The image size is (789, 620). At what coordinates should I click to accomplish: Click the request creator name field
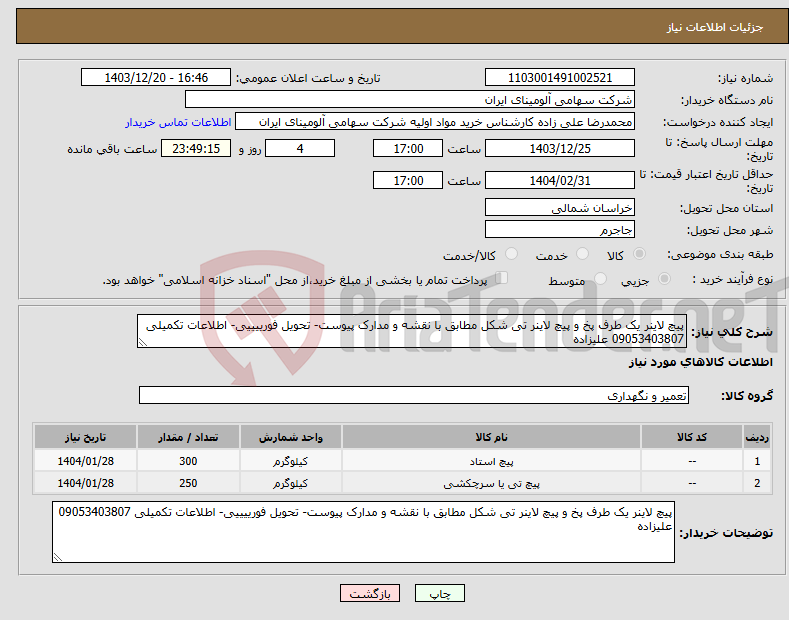point(435,122)
